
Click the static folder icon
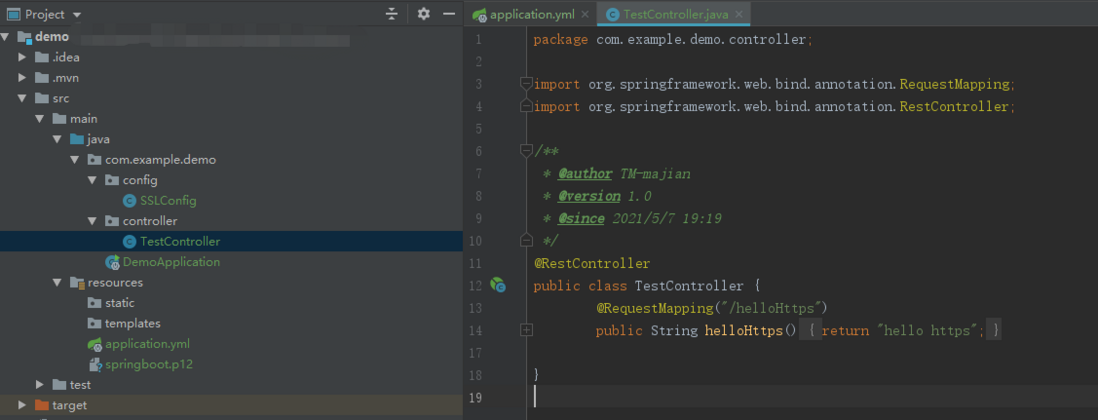pyautogui.click(x=95, y=303)
